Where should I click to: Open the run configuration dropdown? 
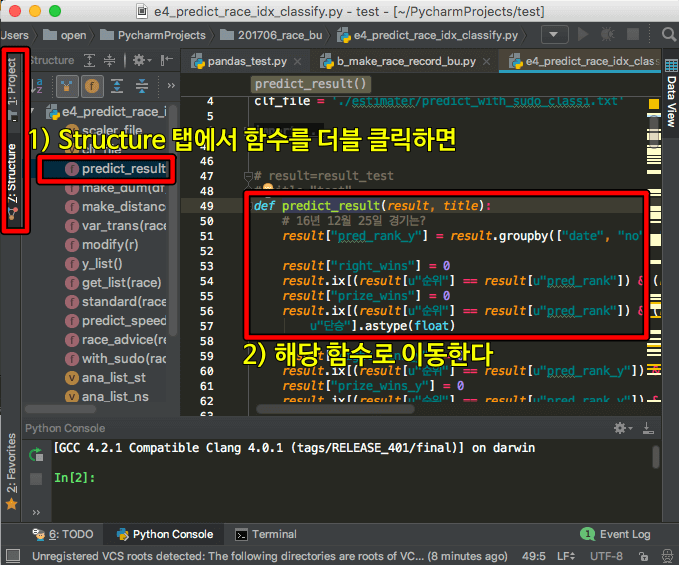554,35
